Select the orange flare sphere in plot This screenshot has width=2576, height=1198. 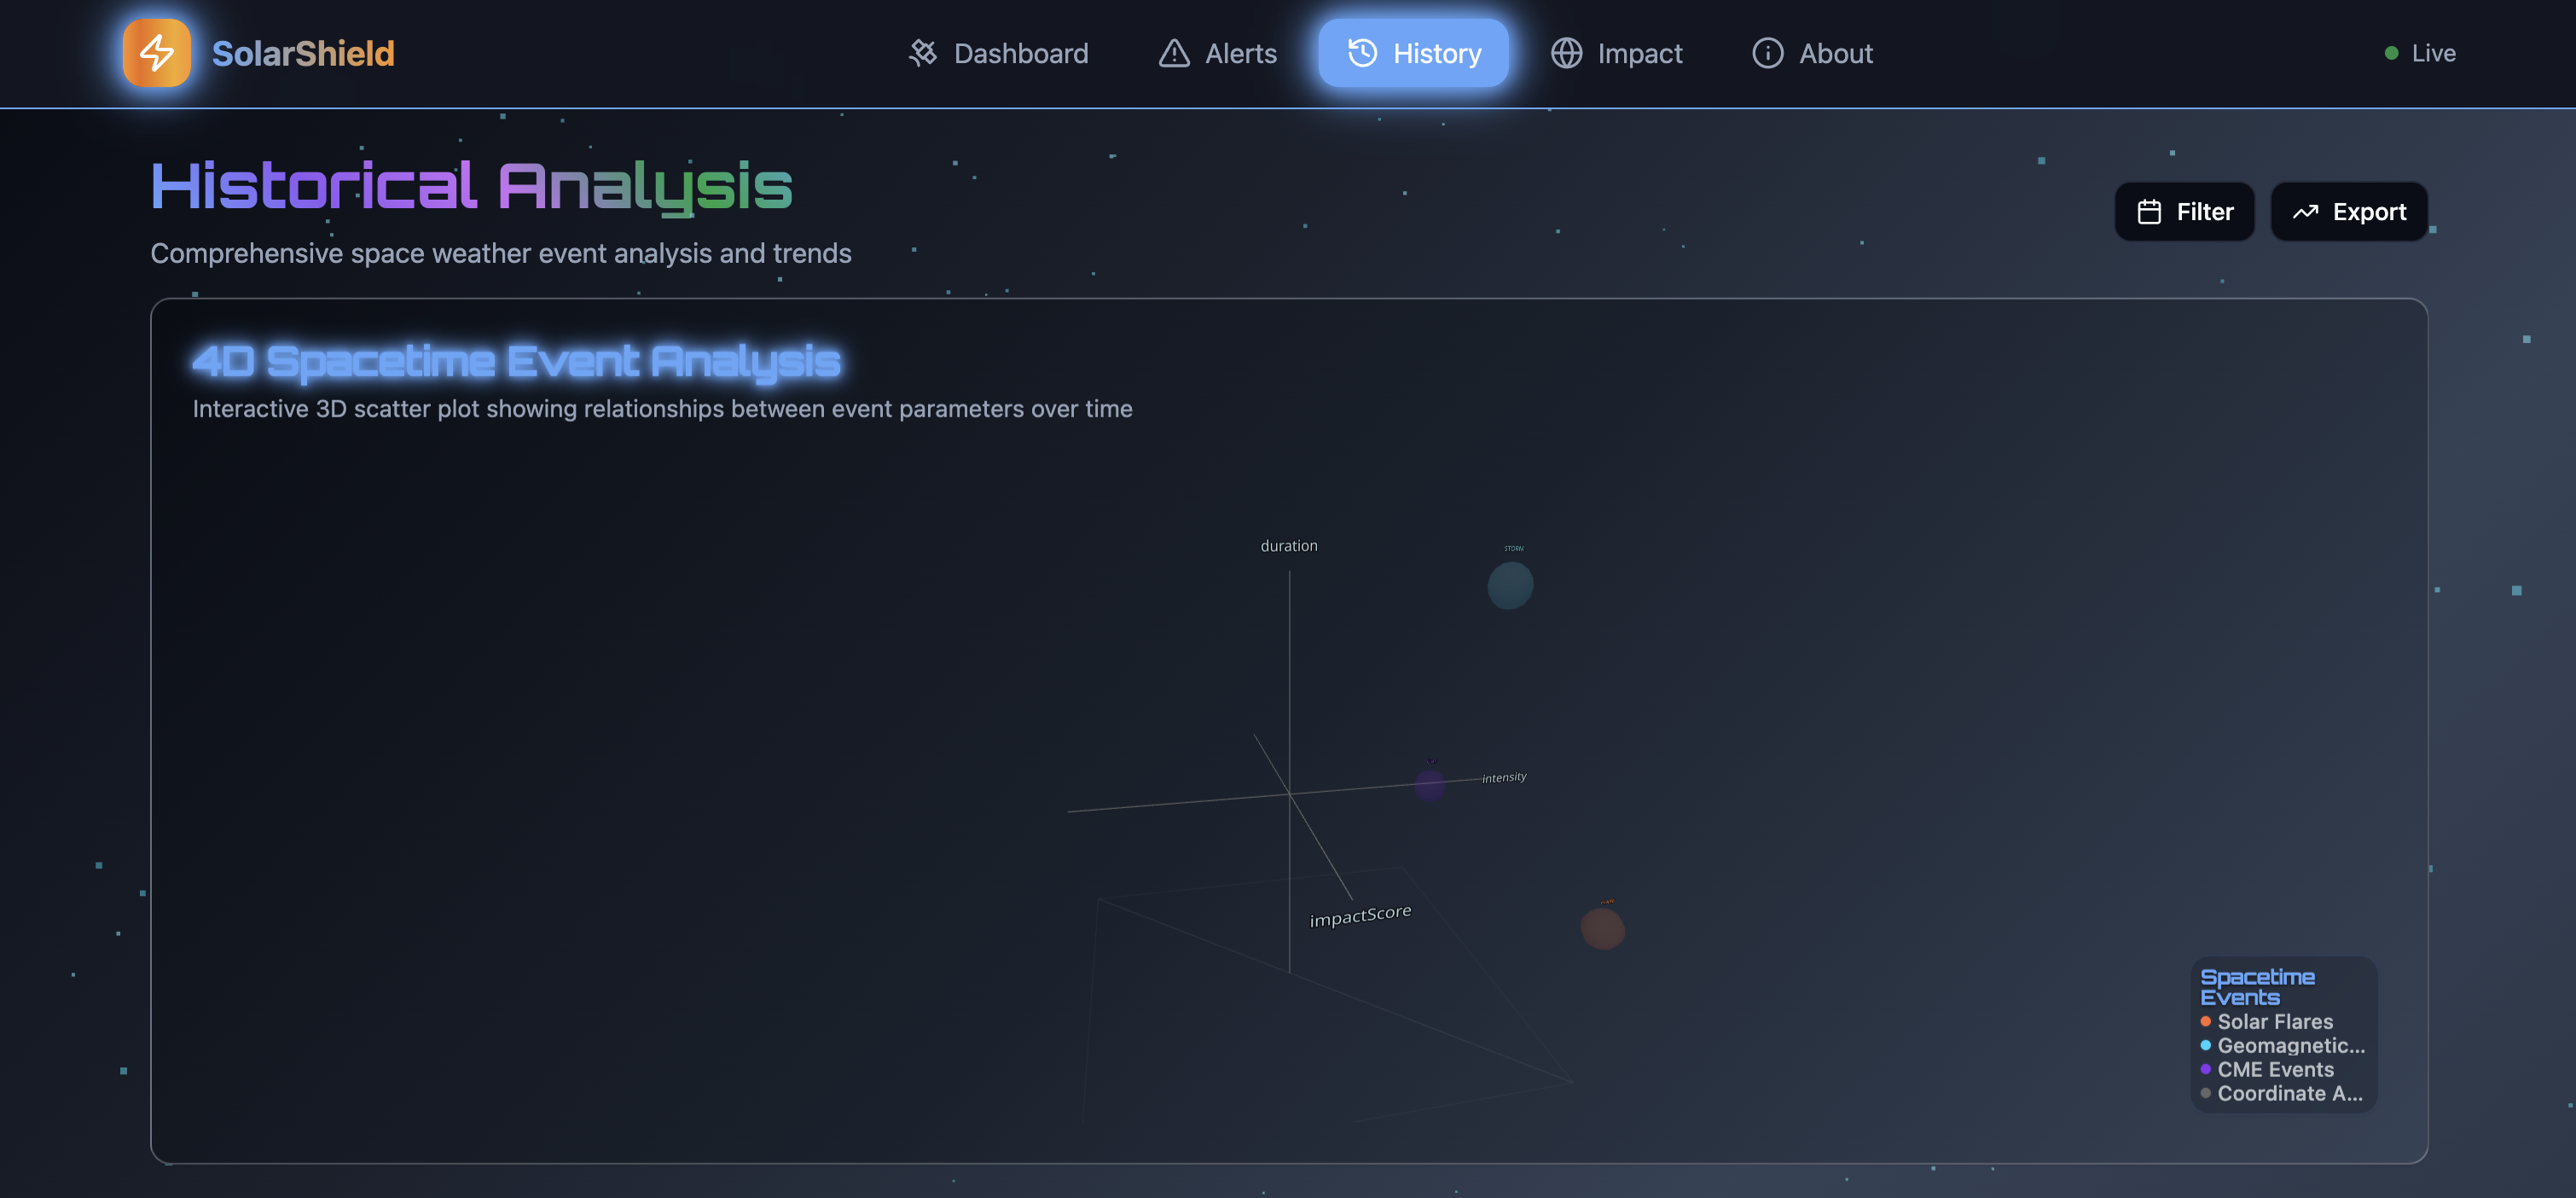click(1602, 928)
